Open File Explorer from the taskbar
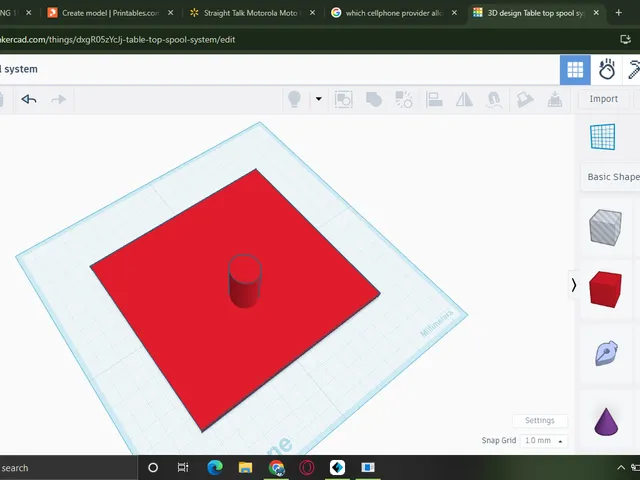The width and height of the screenshot is (640, 480). pyautogui.click(x=245, y=468)
